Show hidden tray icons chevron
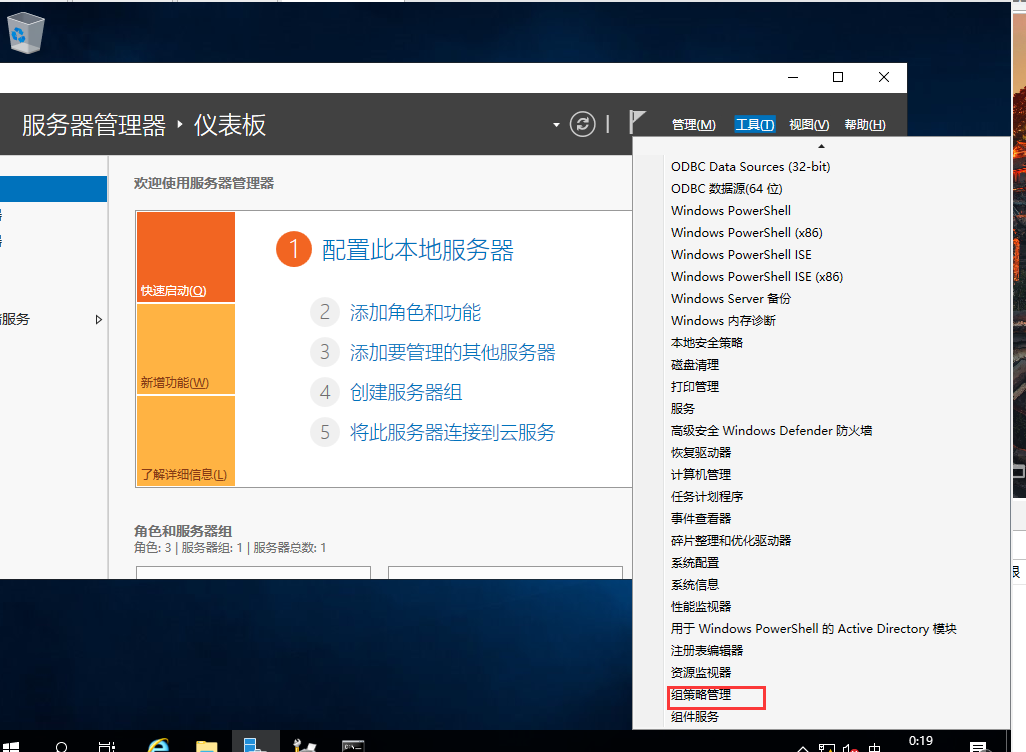 tap(803, 747)
